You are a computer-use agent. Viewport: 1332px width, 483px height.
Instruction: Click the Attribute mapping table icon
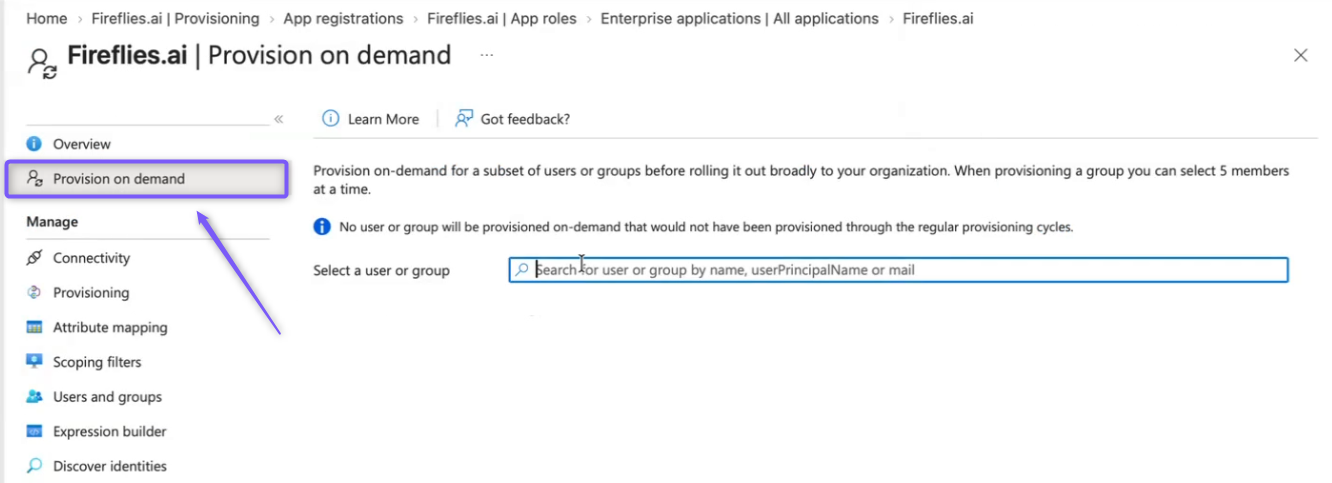click(34, 327)
